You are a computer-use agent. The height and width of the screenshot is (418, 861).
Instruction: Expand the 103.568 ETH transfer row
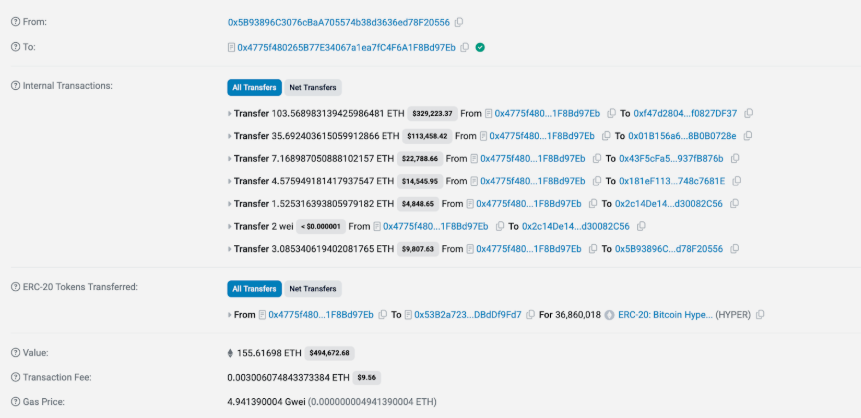pyautogui.click(x=230, y=114)
